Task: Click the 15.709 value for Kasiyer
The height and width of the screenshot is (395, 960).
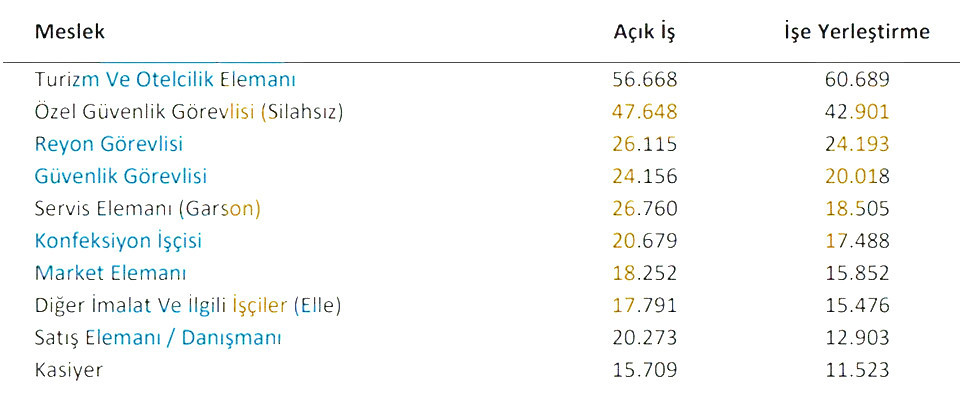Action: [x=645, y=371]
